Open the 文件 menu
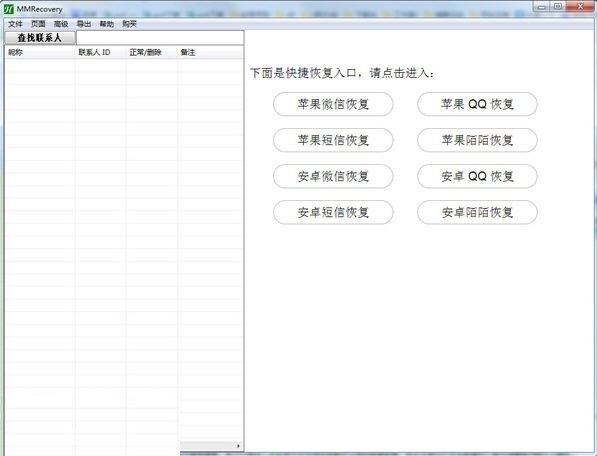The image size is (597, 456). pos(15,24)
